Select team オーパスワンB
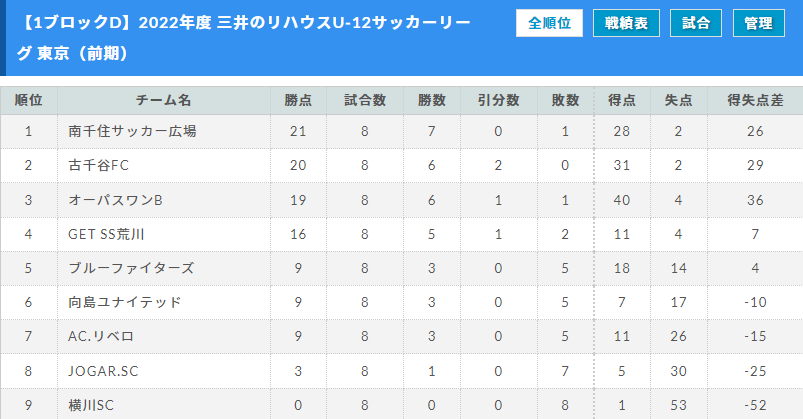Image resolution: width=803 pixels, height=419 pixels. coord(115,200)
